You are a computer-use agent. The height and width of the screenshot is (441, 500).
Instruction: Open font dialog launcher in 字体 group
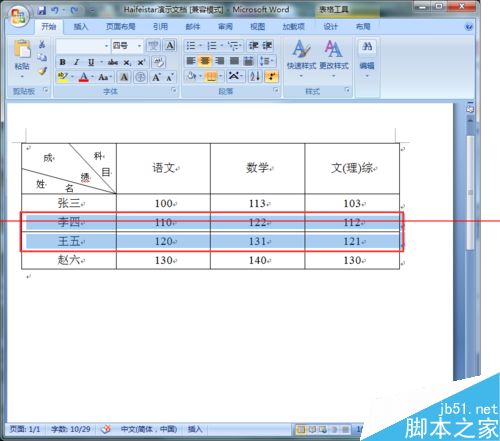174,90
